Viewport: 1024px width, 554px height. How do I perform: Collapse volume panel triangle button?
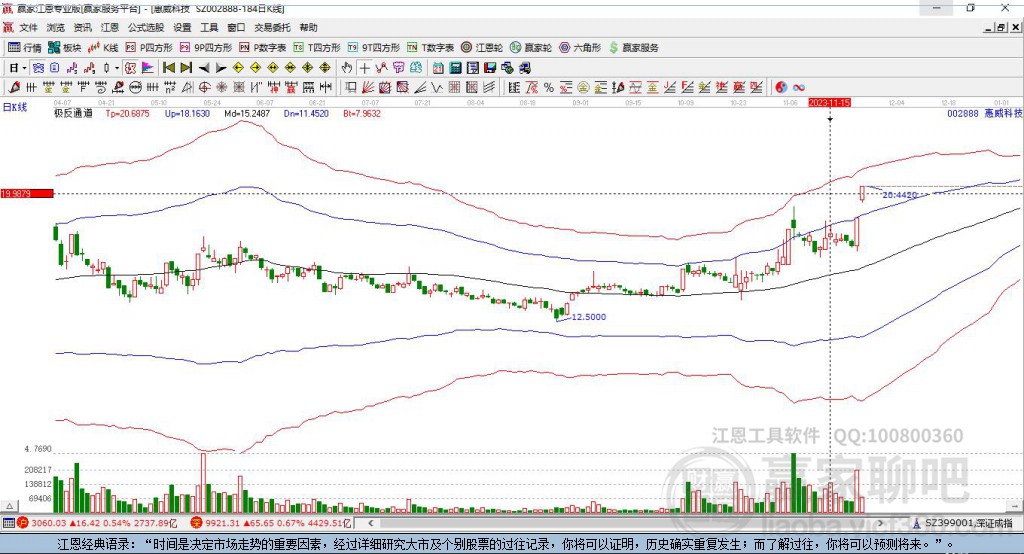click(9, 506)
